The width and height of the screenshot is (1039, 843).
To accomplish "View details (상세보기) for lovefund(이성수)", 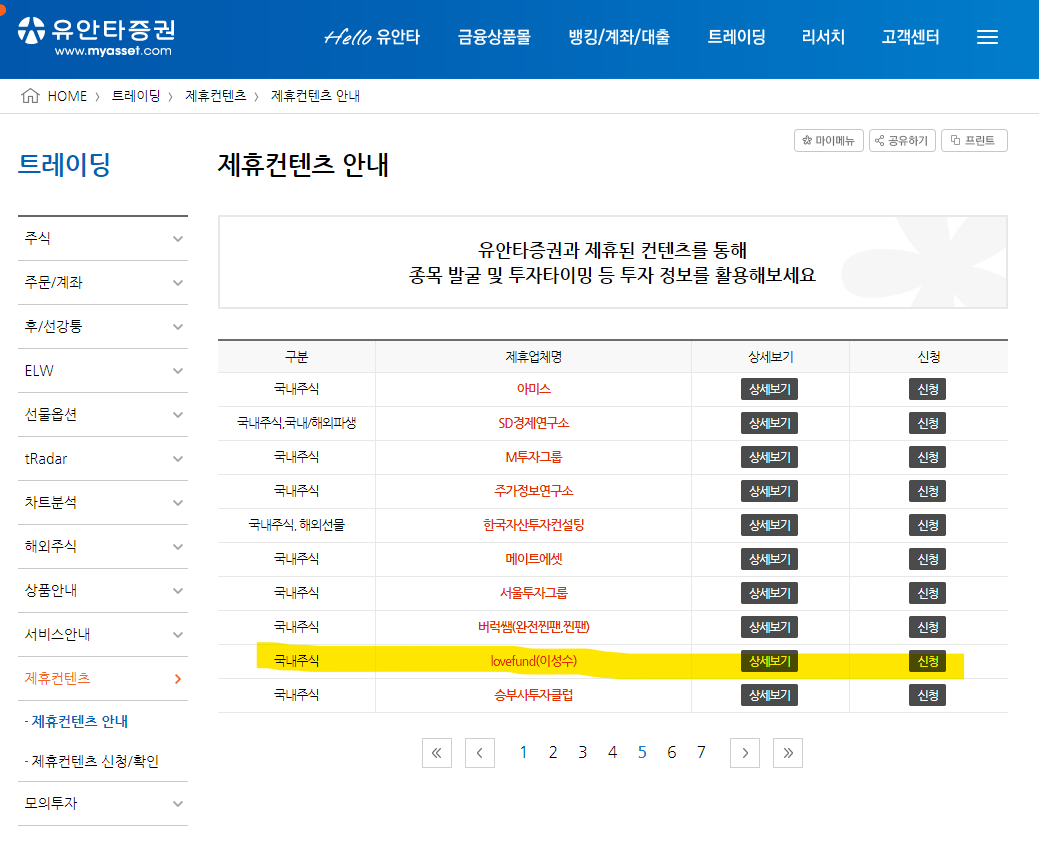I will [769, 661].
